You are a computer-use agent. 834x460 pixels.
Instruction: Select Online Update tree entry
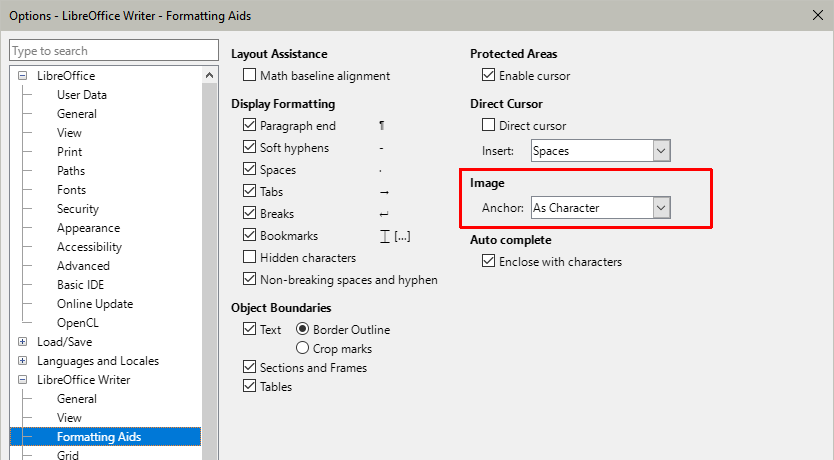(x=95, y=304)
